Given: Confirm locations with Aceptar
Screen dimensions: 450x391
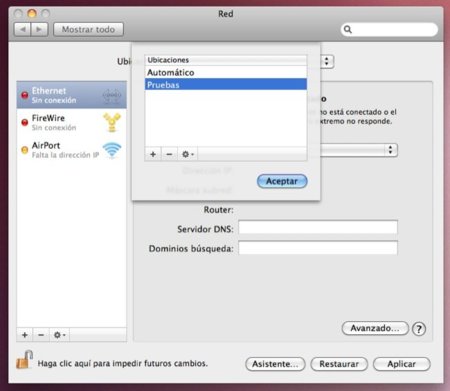Looking at the screenshot, I should point(282,181).
